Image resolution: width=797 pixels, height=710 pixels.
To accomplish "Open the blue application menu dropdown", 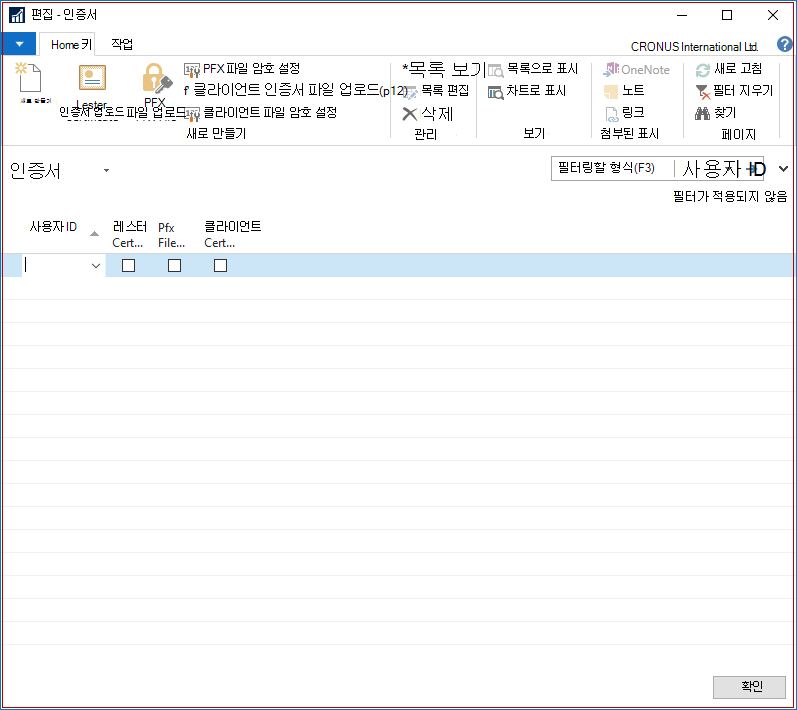I will pos(19,44).
